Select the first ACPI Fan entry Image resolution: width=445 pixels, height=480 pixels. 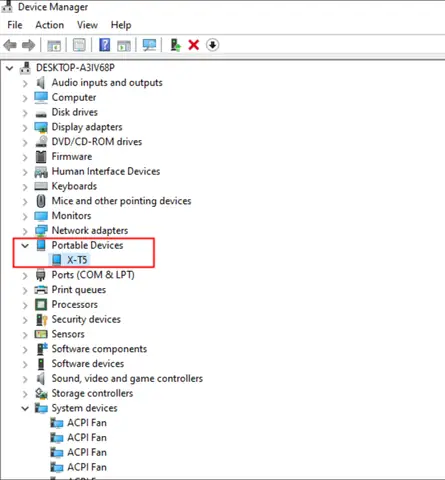87,423
